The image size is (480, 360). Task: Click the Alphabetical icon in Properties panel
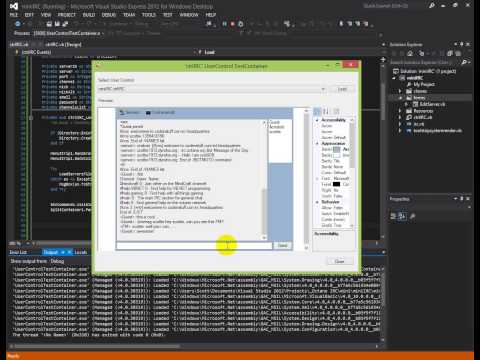[x=402, y=216]
